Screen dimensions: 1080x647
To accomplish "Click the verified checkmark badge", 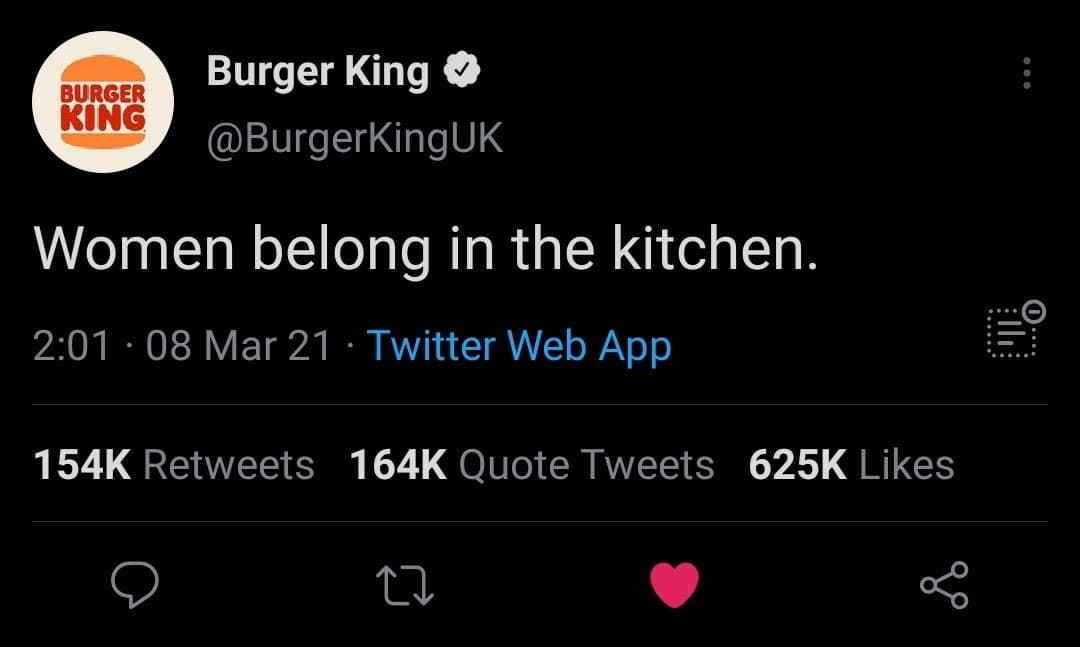I will point(461,70).
